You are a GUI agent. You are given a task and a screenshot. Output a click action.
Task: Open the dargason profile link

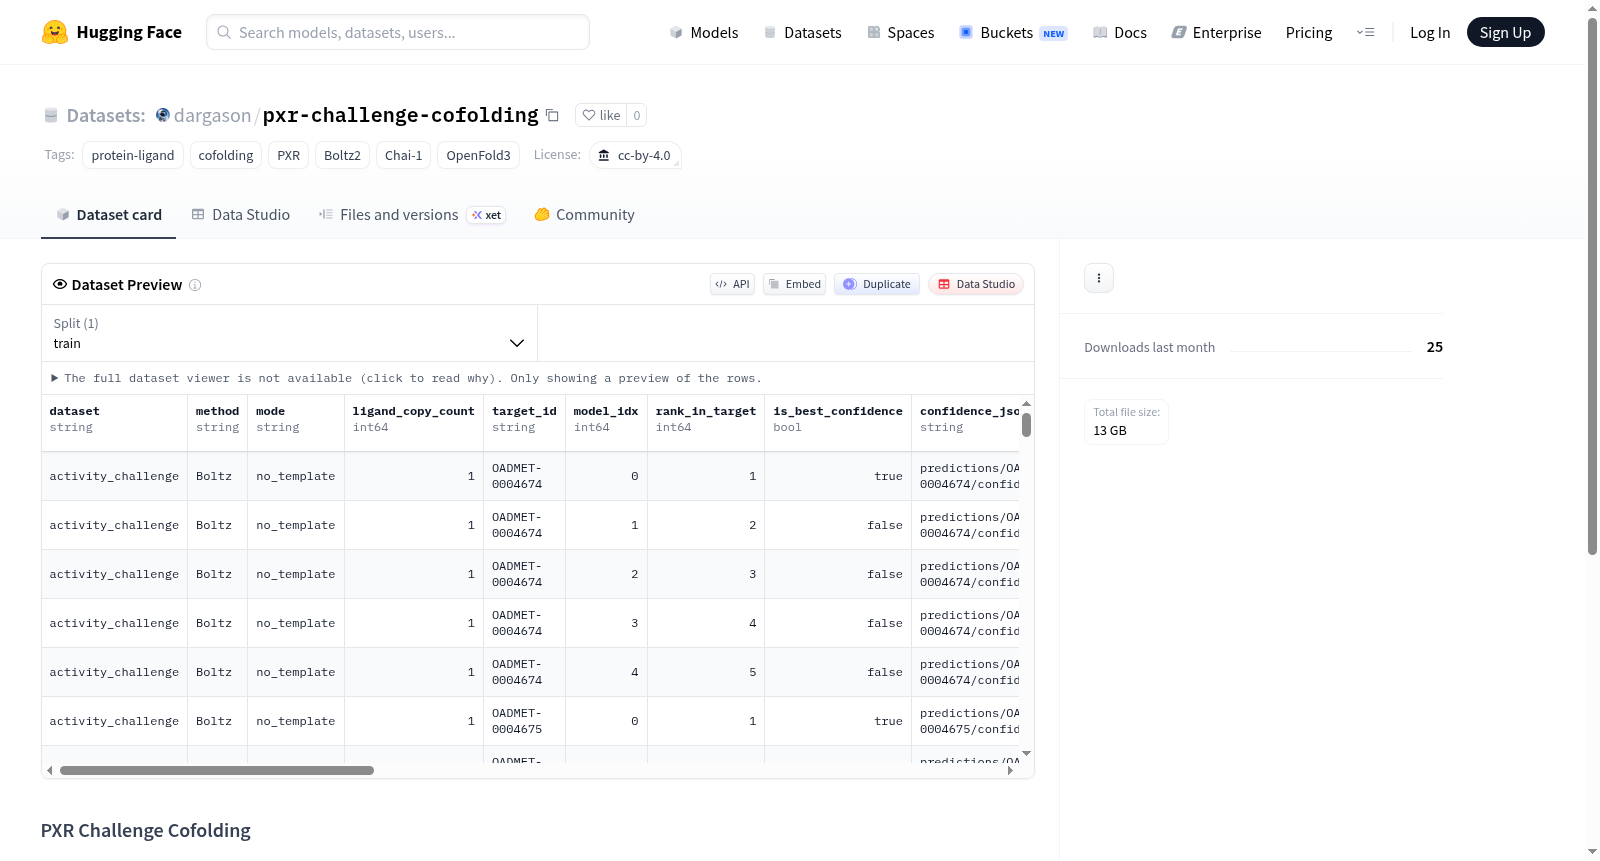click(x=212, y=115)
